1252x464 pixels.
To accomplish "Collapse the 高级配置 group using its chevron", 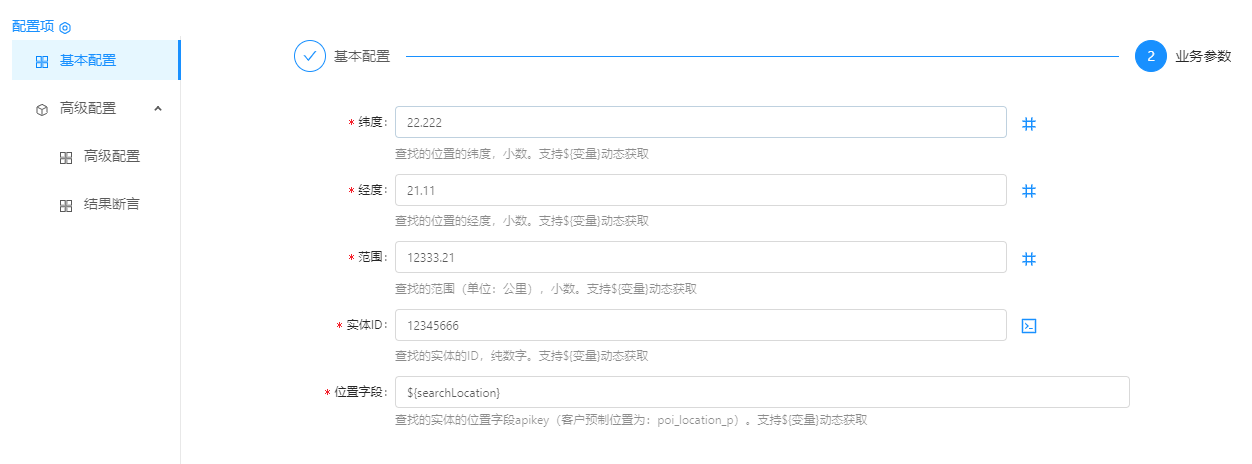I will click(x=158, y=108).
